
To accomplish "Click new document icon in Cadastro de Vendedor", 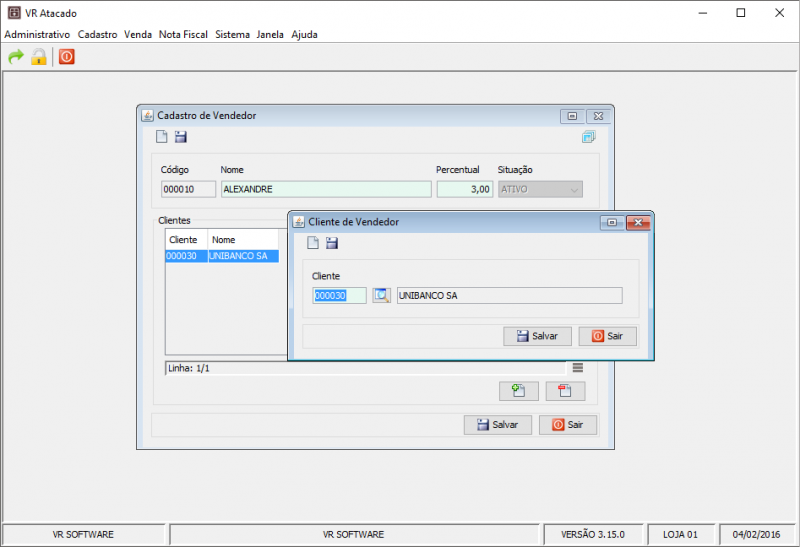I will click(x=162, y=137).
